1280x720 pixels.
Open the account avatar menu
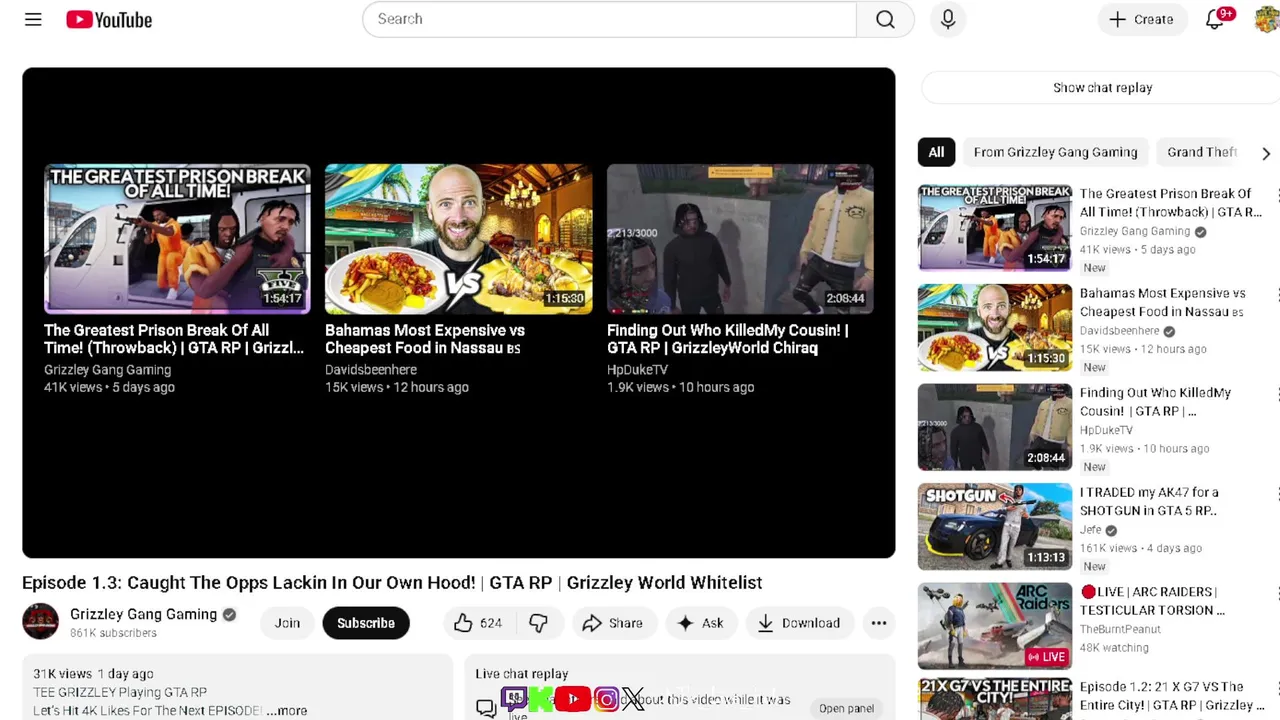pos(1267,19)
